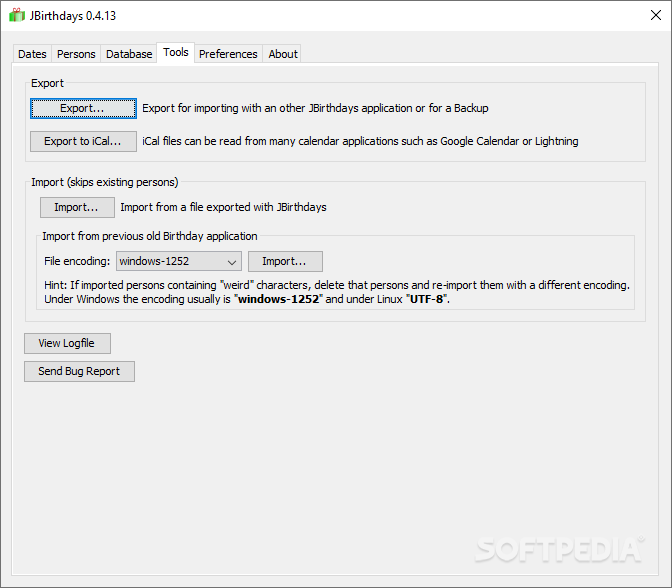Show the About tab
Viewport: 672px width, 588px height.
coord(282,54)
